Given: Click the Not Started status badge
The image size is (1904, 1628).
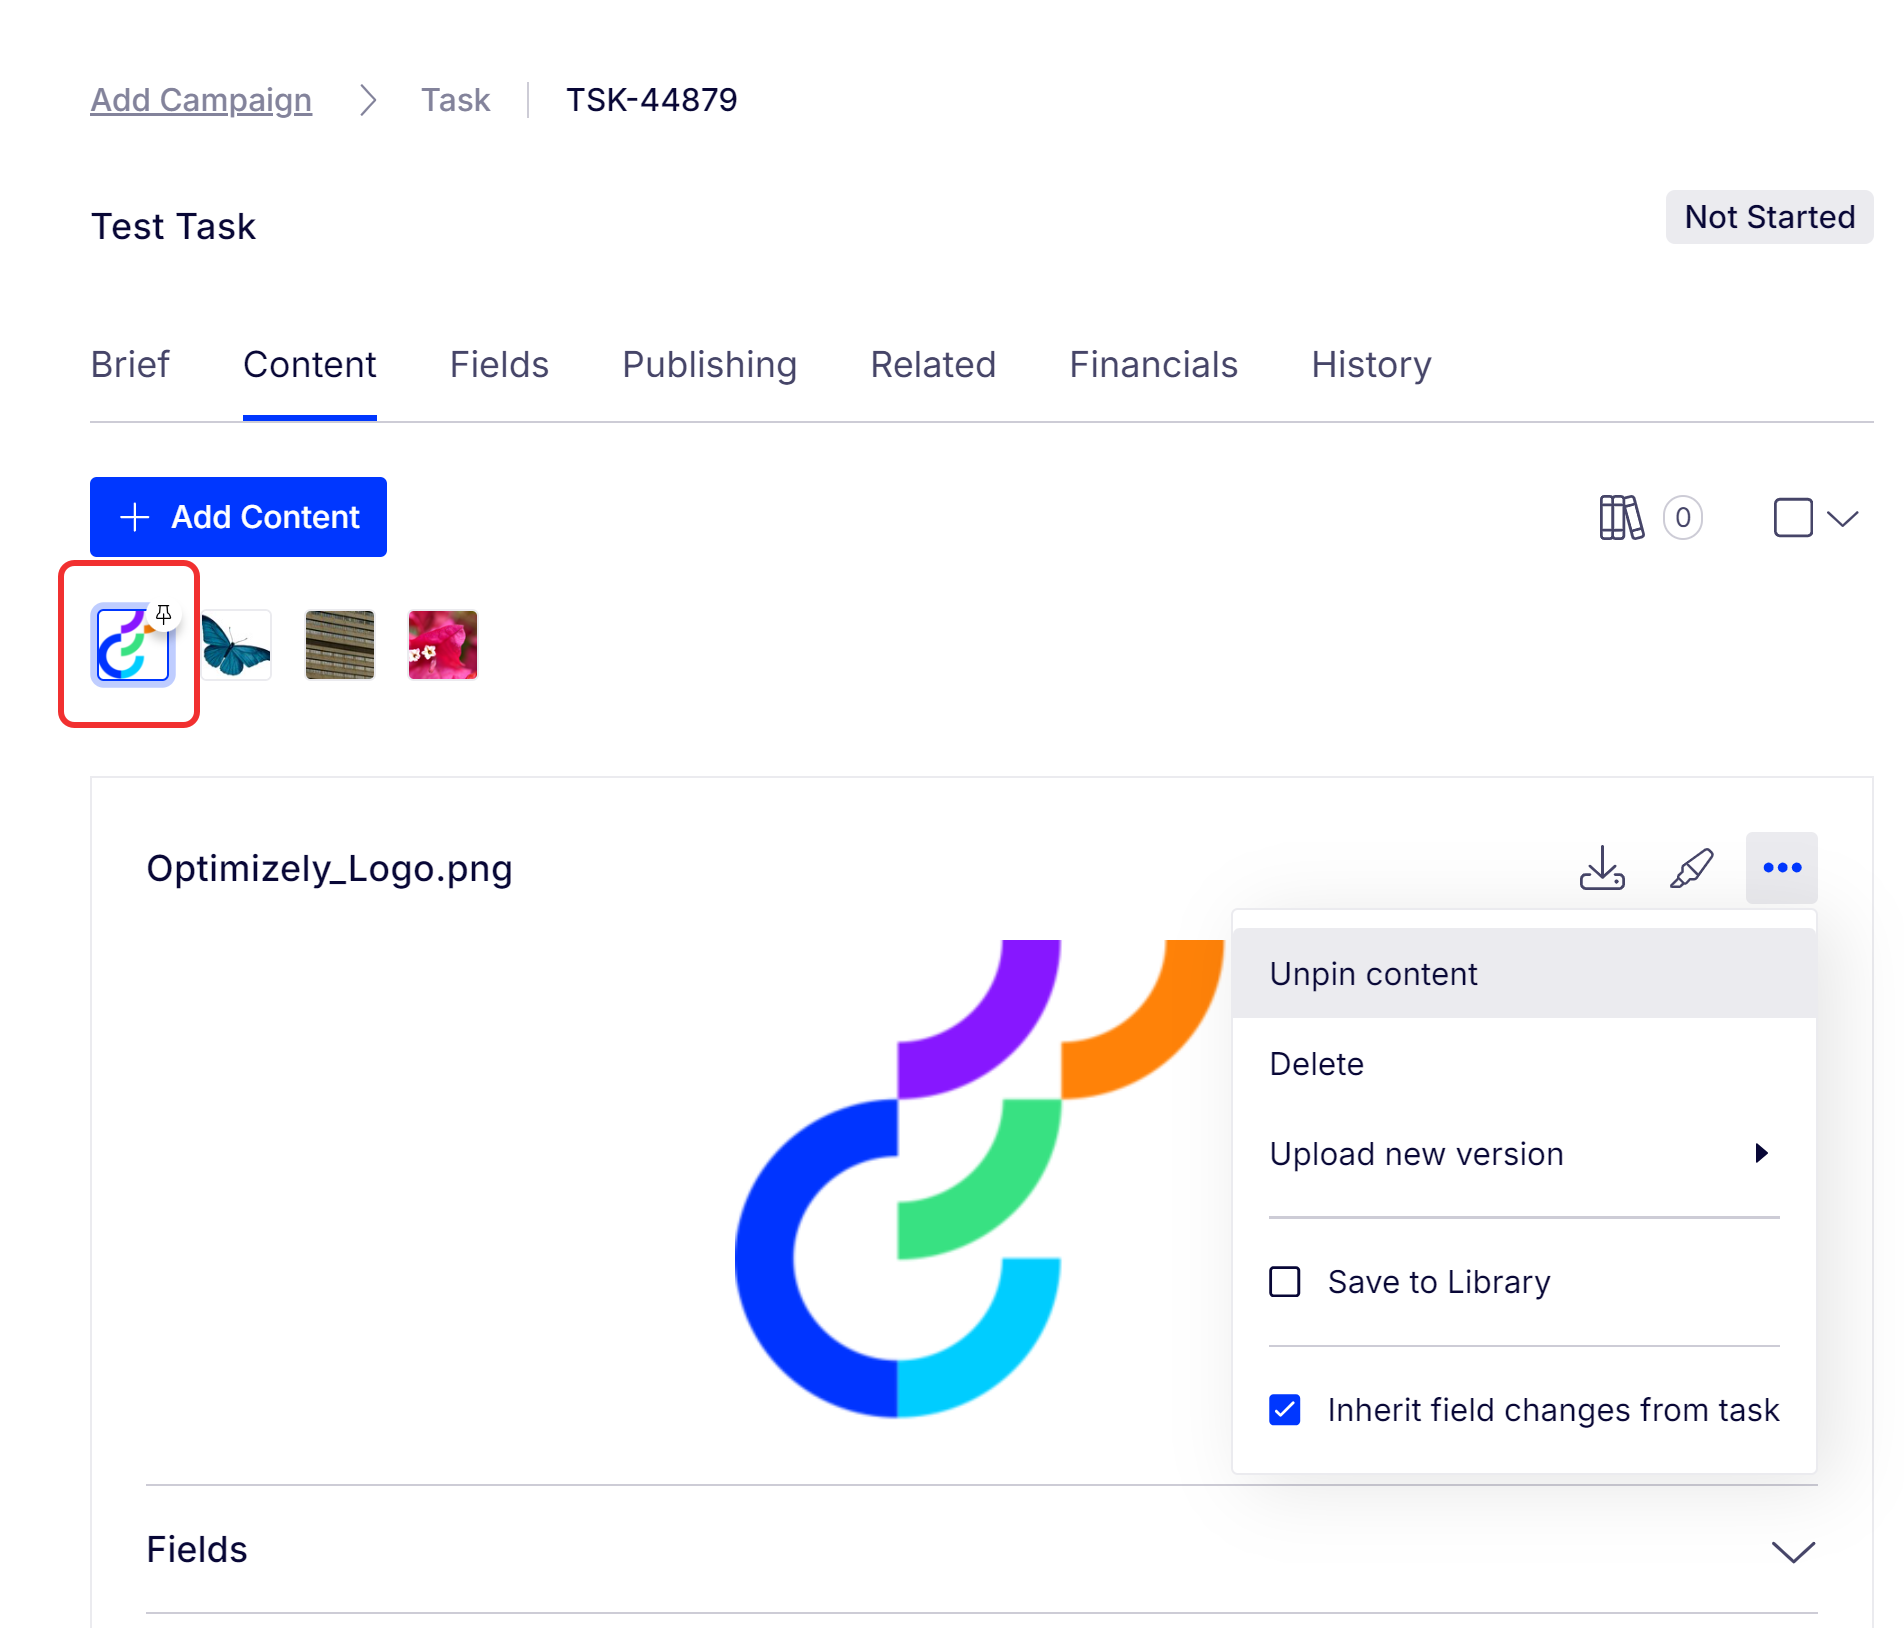Looking at the screenshot, I should pos(1769,217).
